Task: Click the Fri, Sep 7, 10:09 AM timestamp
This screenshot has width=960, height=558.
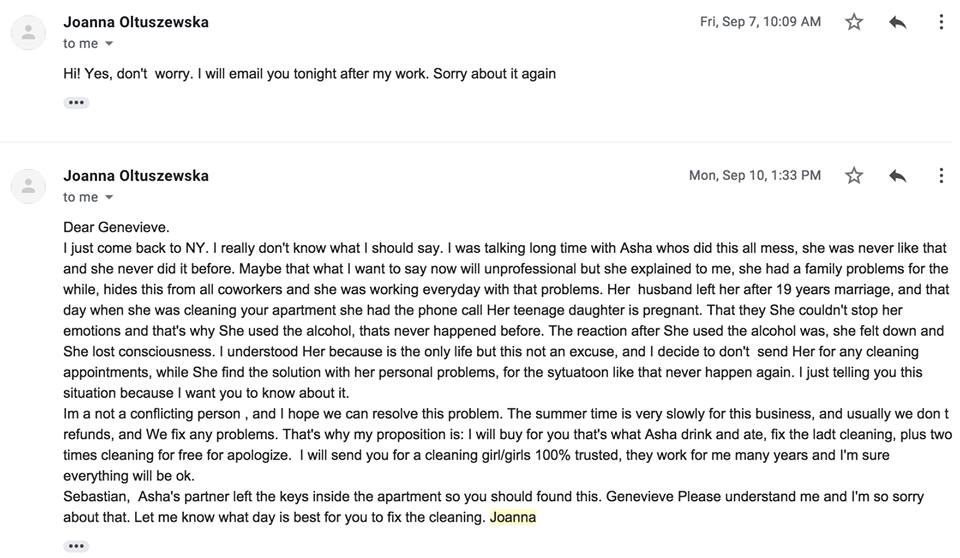Action: click(760, 22)
